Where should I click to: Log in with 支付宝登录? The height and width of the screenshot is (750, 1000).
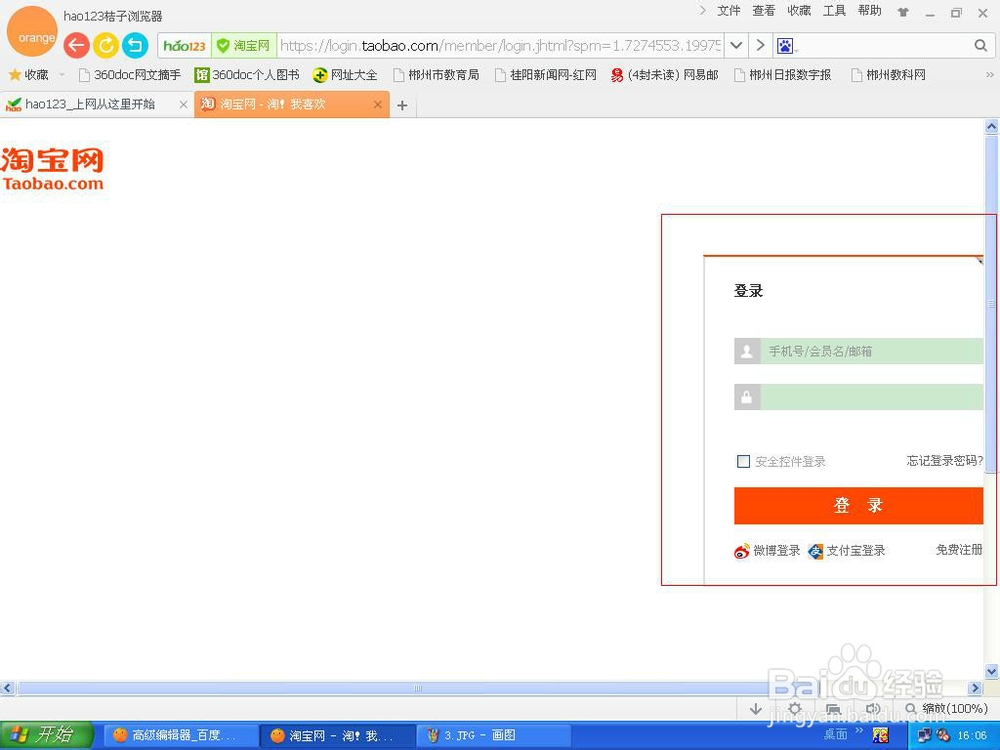coord(846,551)
